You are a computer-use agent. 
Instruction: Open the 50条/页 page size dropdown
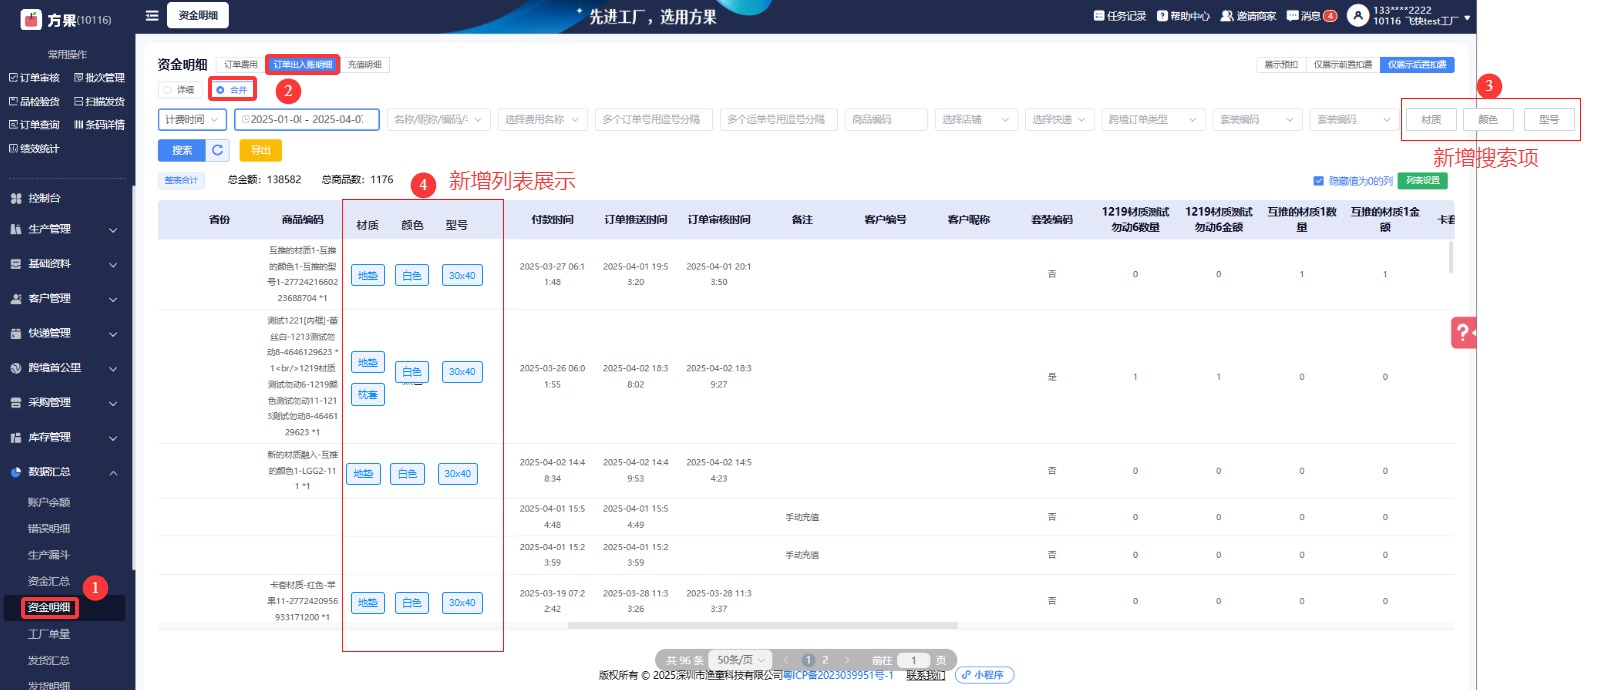pos(740,660)
